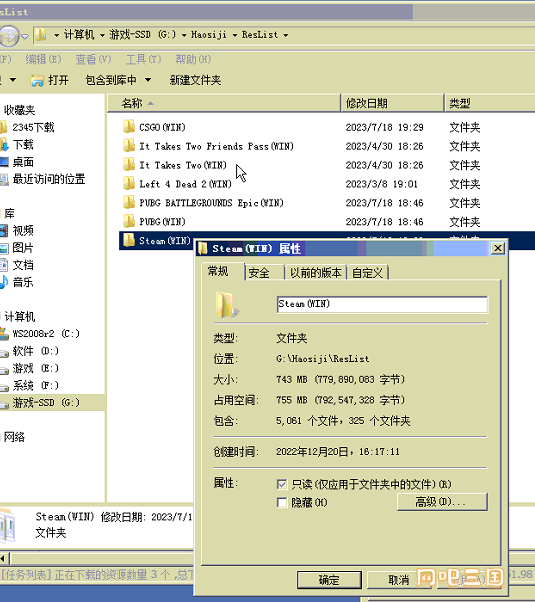
Task: Click the 新建文件夹 toolbar button
Action: click(x=195, y=80)
